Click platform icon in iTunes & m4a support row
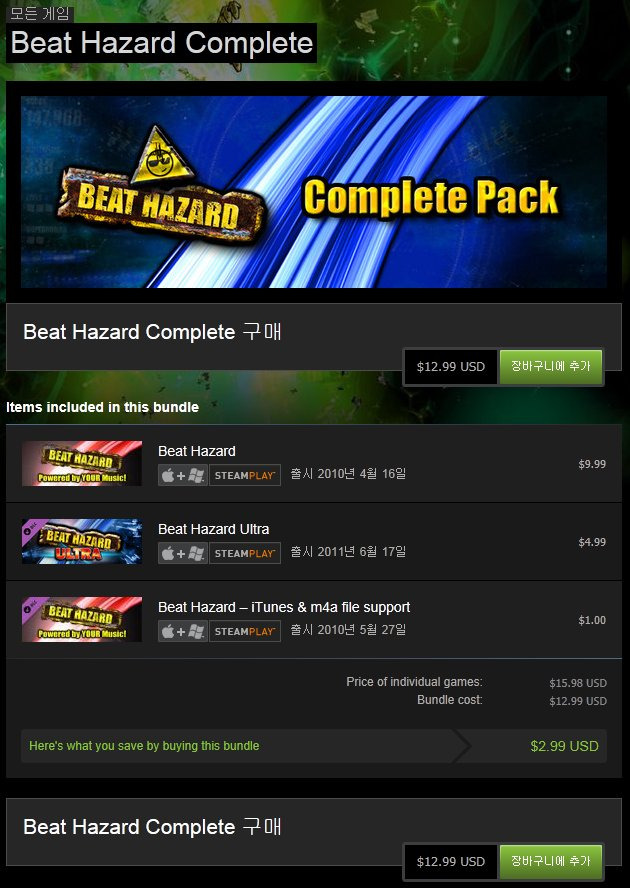The height and width of the screenshot is (888, 630). pos(182,631)
